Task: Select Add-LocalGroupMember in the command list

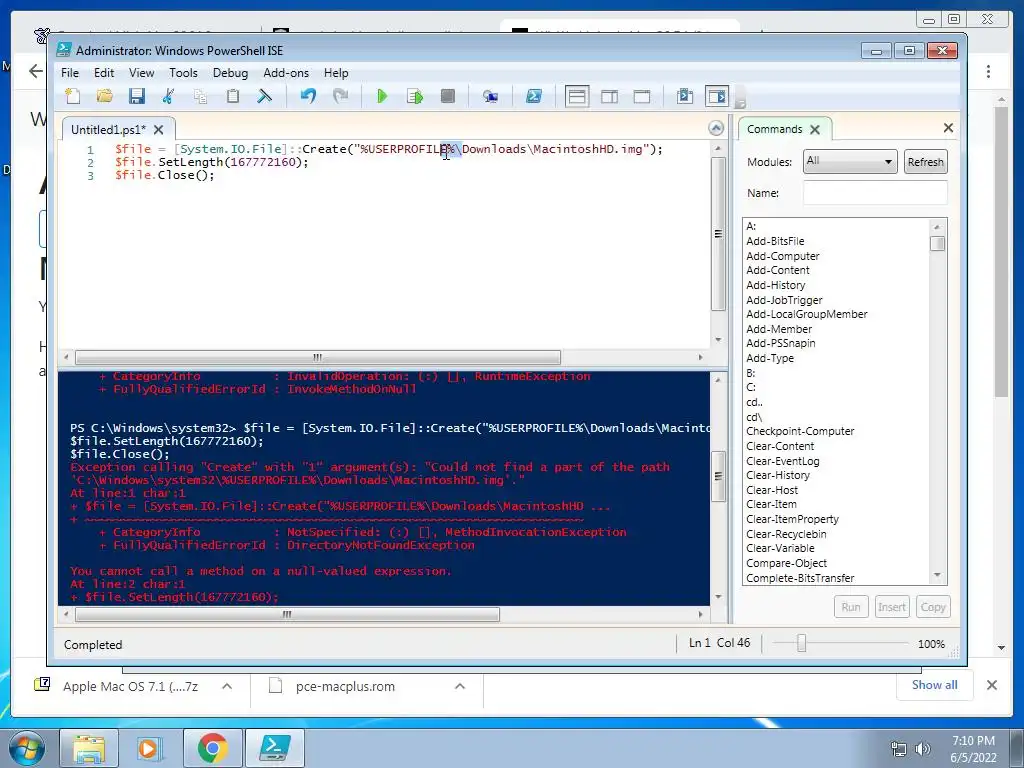Action: (807, 314)
